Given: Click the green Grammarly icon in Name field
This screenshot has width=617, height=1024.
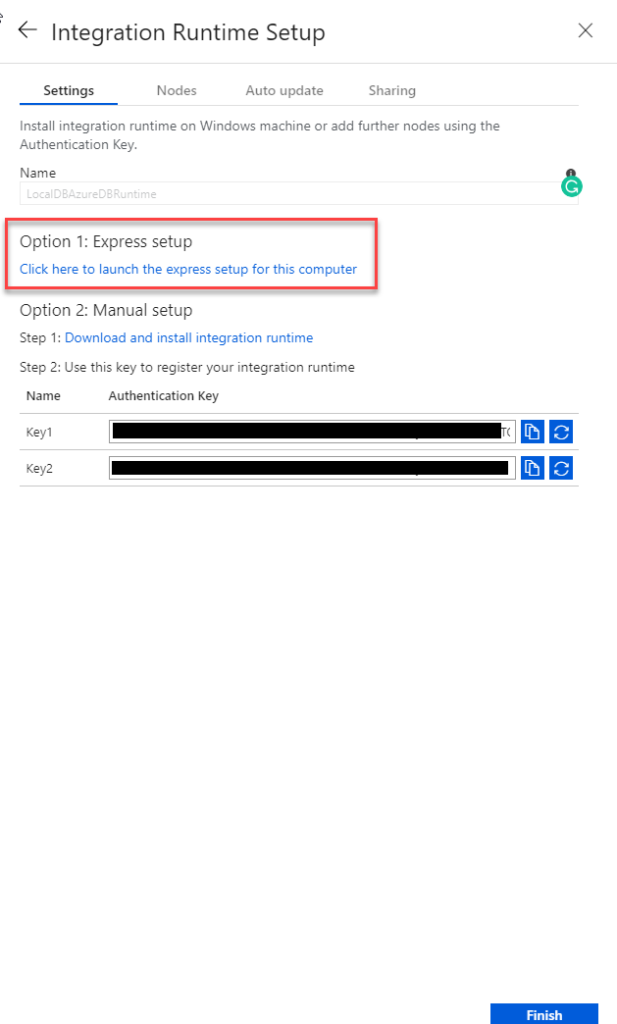Looking at the screenshot, I should 571,186.
